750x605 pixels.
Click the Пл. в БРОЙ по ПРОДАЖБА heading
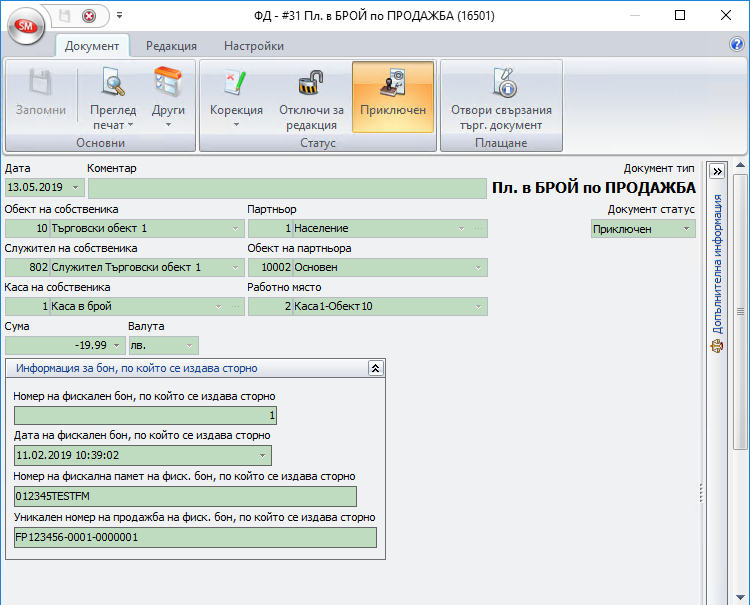click(x=594, y=187)
